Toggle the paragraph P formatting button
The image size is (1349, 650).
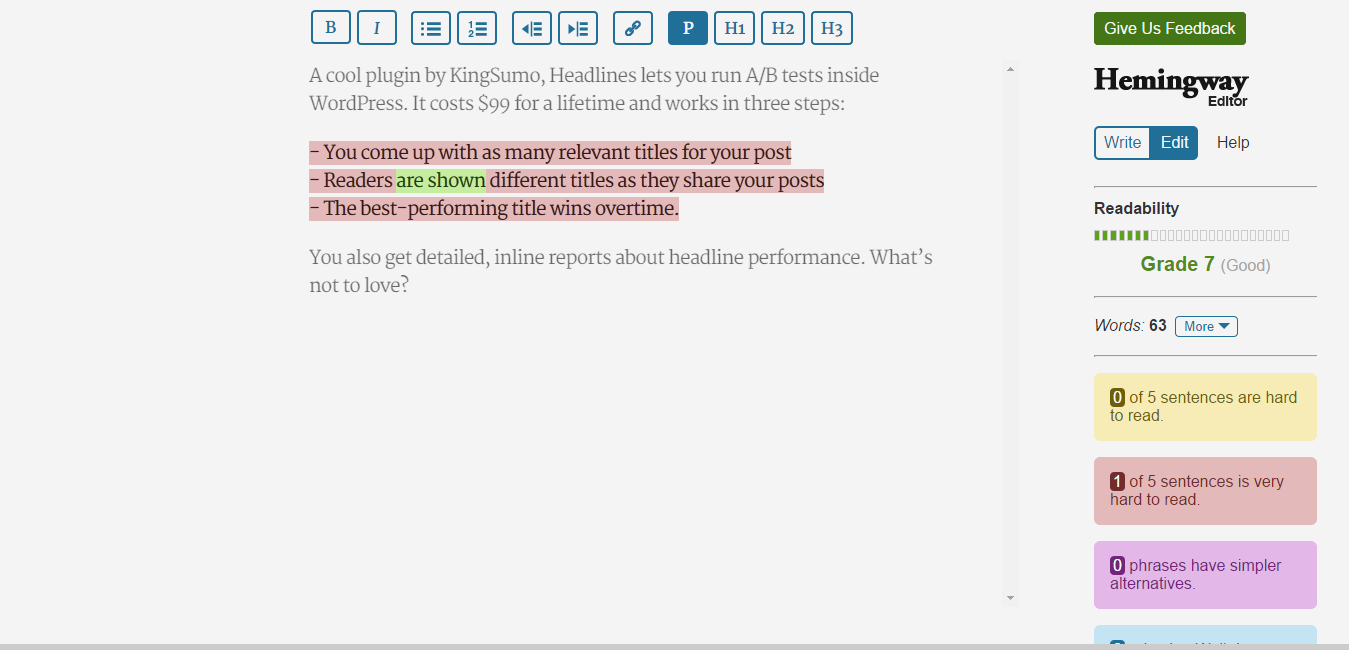[x=687, y=27]
